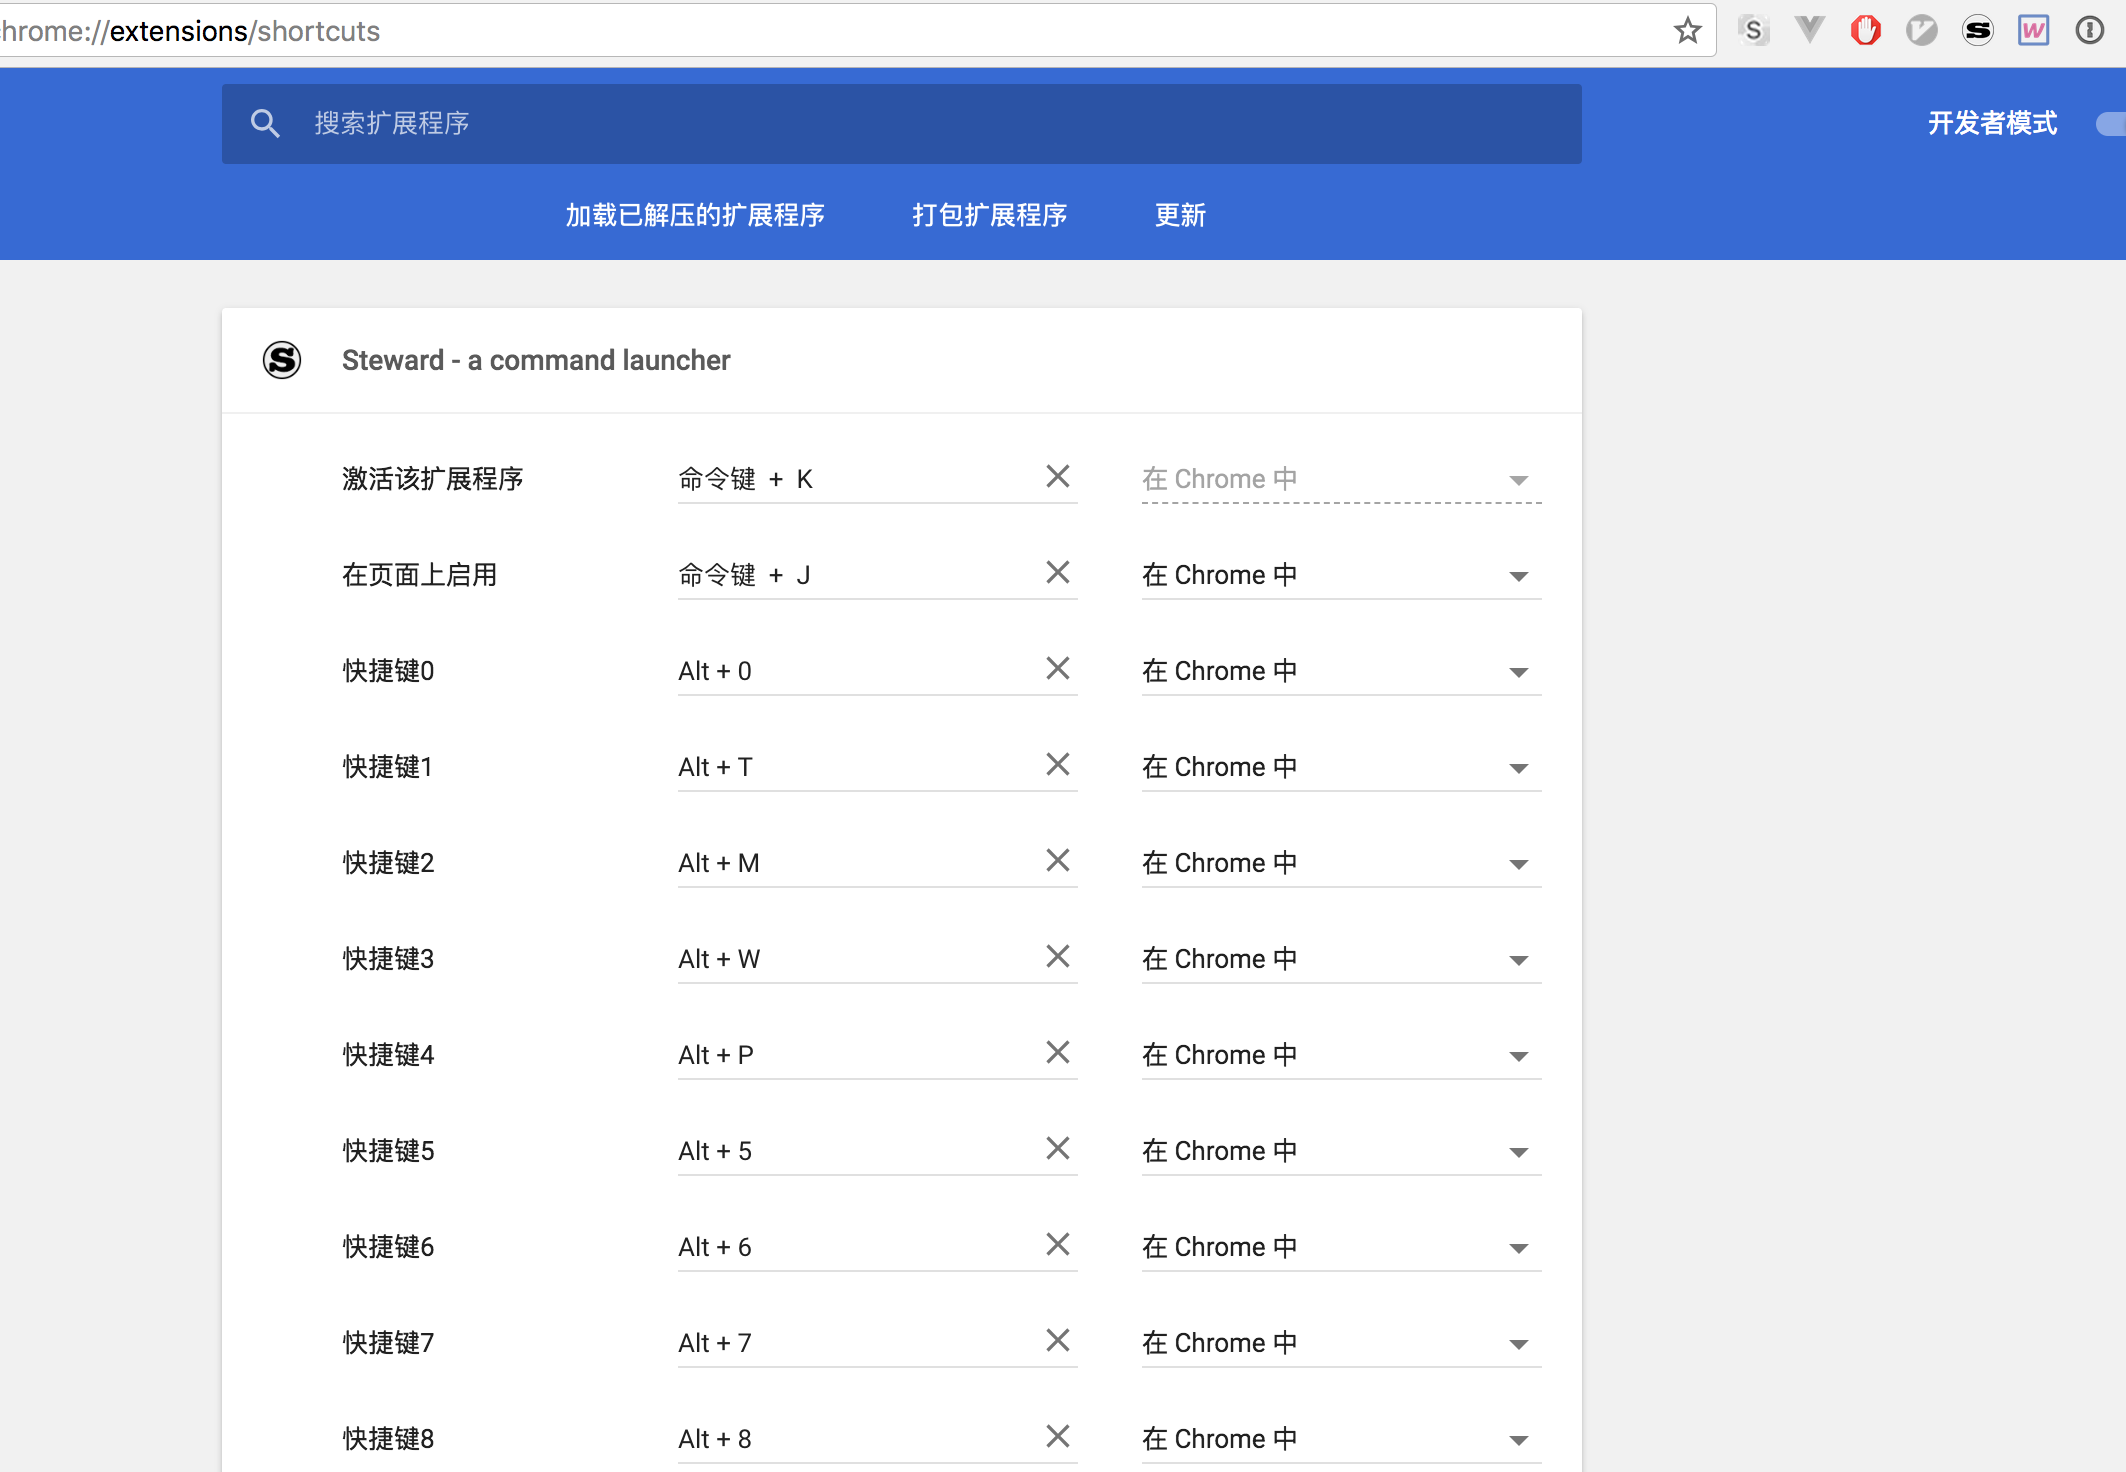Open the Steward extension icon in the toolbar
The height and width of the screenshot is (1472, 2126).
tap(1977, 31)
